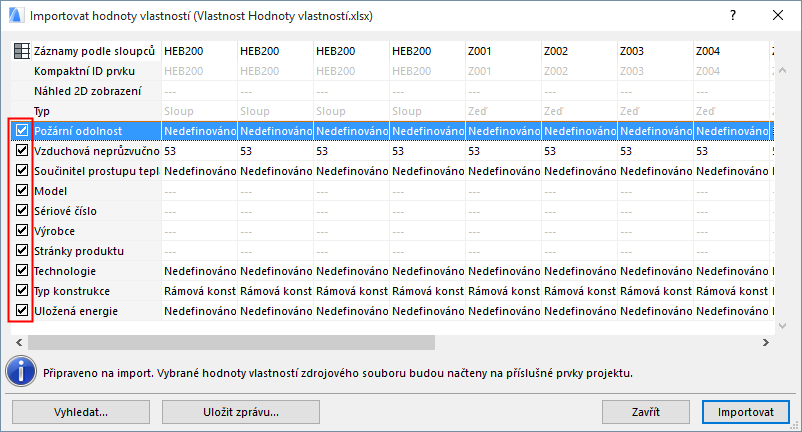Select the Výrobce row label
This screenshot has width=802, height=432.
coord(54,231)
